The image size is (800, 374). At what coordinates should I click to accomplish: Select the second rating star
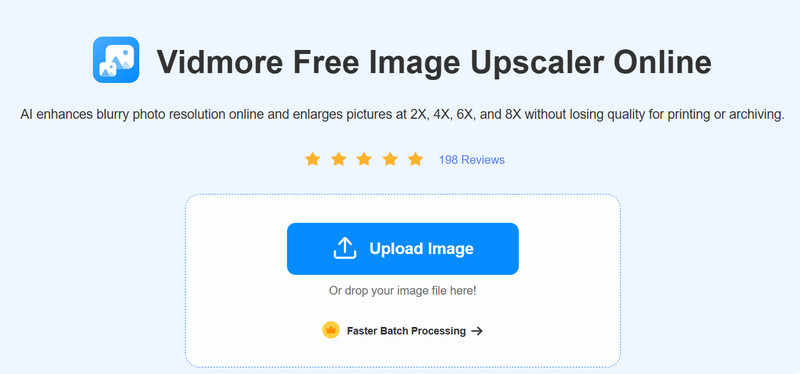pyautogui.click(x=338, y=159)
